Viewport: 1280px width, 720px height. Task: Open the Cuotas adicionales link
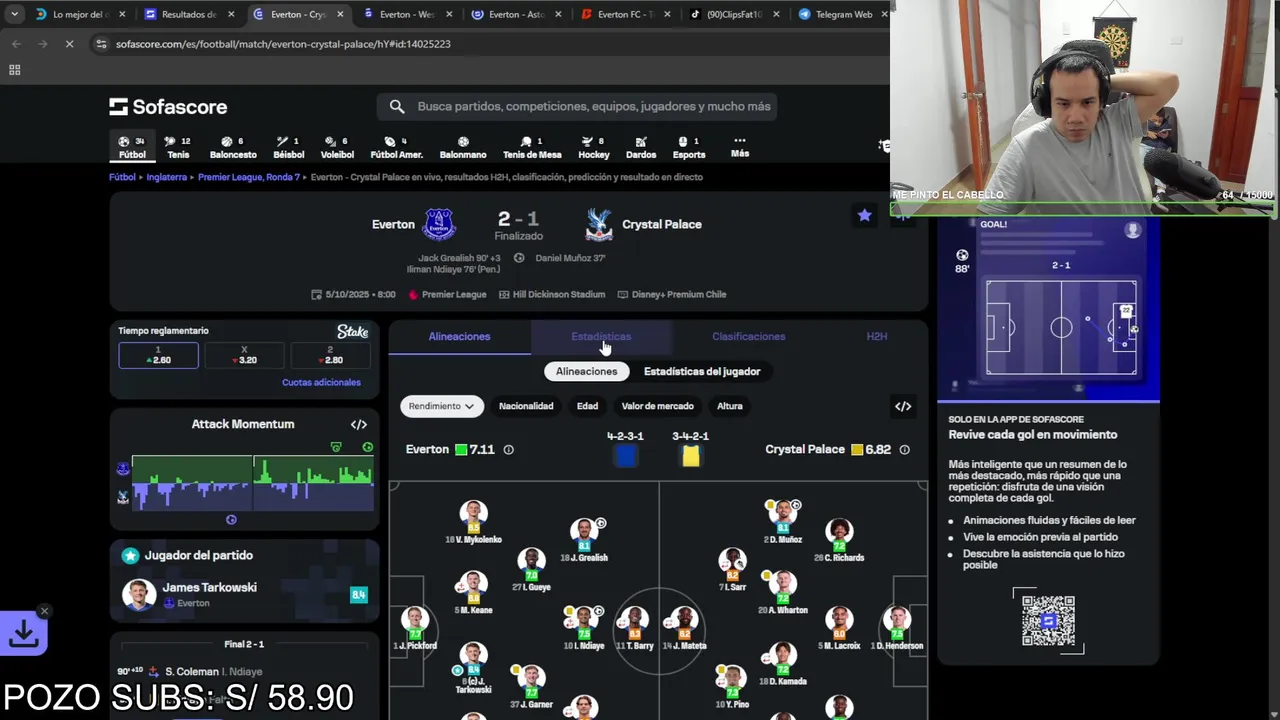(x=321, y=383)
